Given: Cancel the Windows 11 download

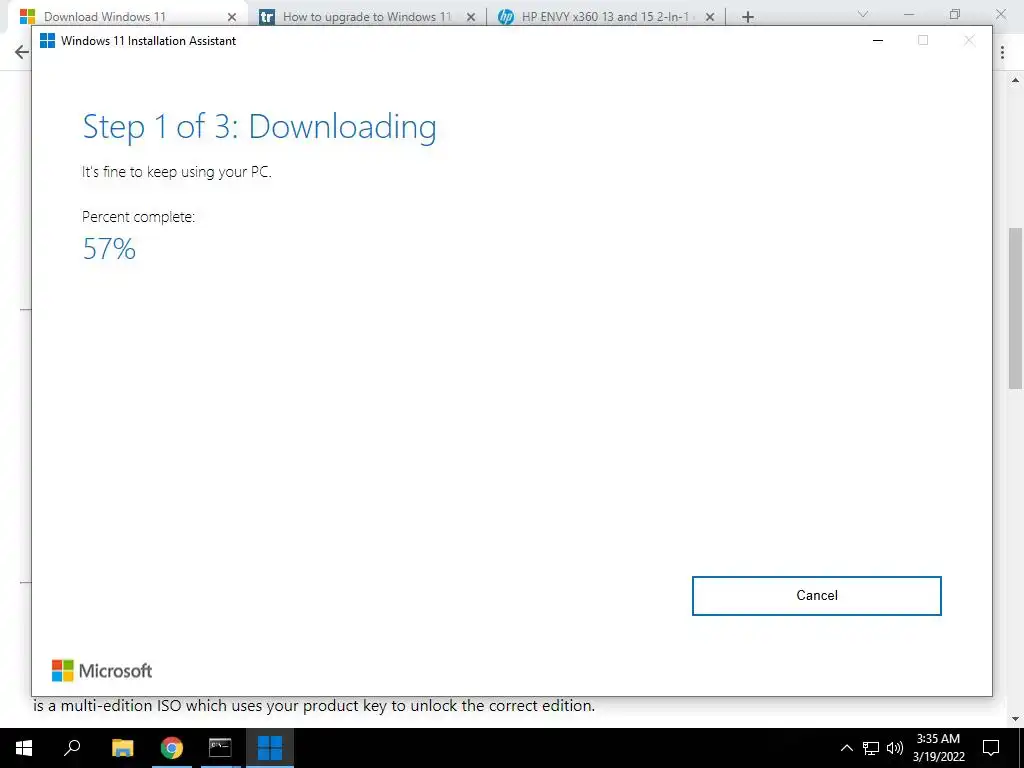Looking at the screenshot, I should [816, 596].
